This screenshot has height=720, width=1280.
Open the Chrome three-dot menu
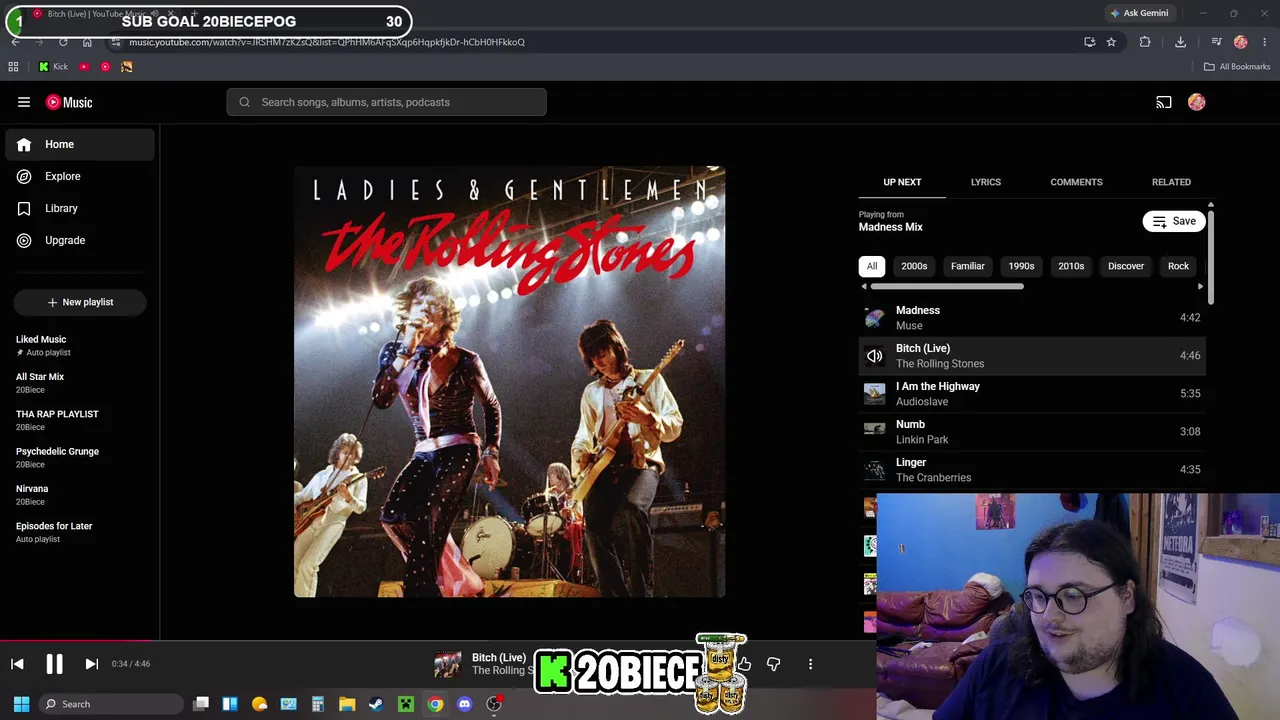coord(1265,42)
